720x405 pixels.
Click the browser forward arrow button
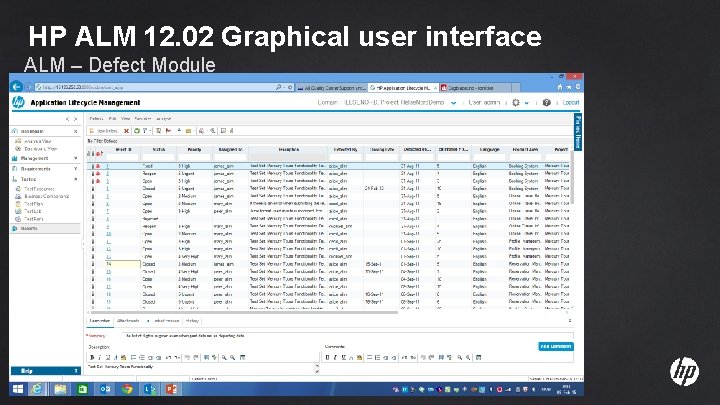[28, 87]
